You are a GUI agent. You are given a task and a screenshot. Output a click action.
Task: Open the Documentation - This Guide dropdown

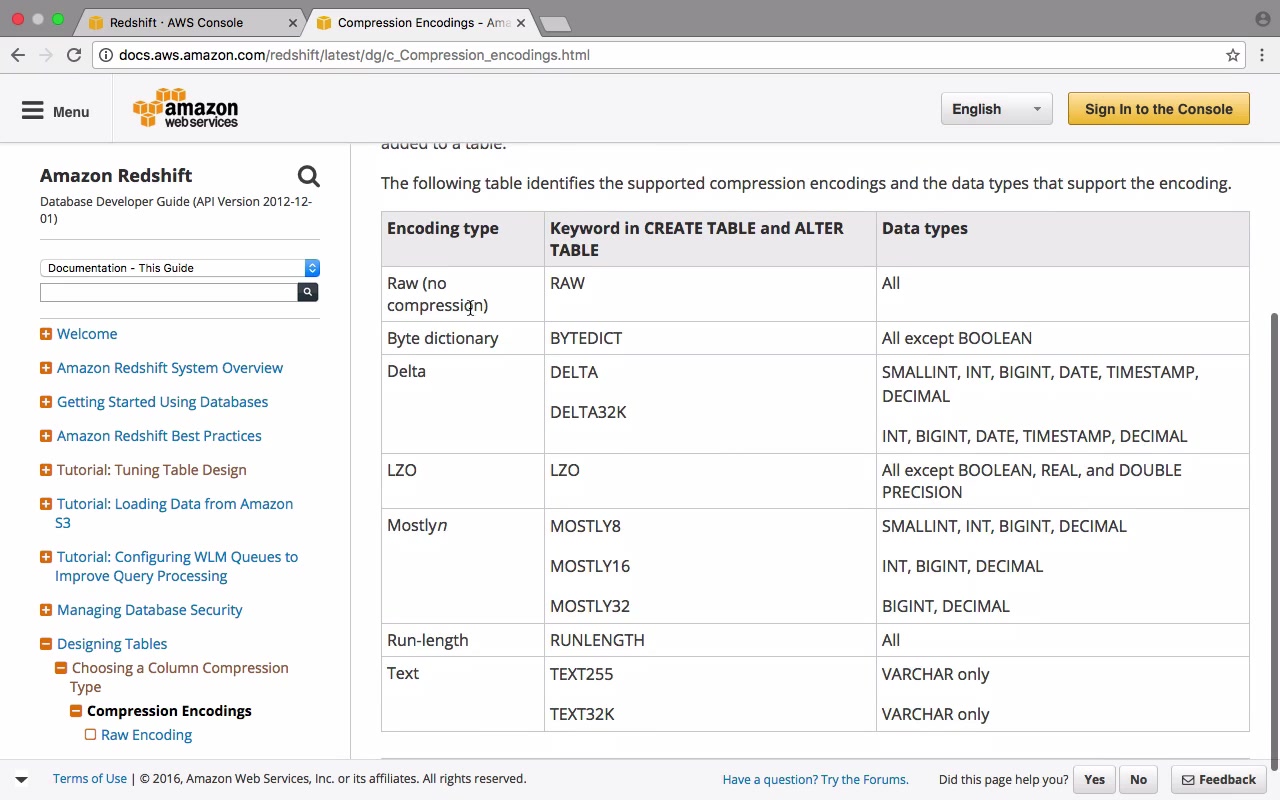180,268
